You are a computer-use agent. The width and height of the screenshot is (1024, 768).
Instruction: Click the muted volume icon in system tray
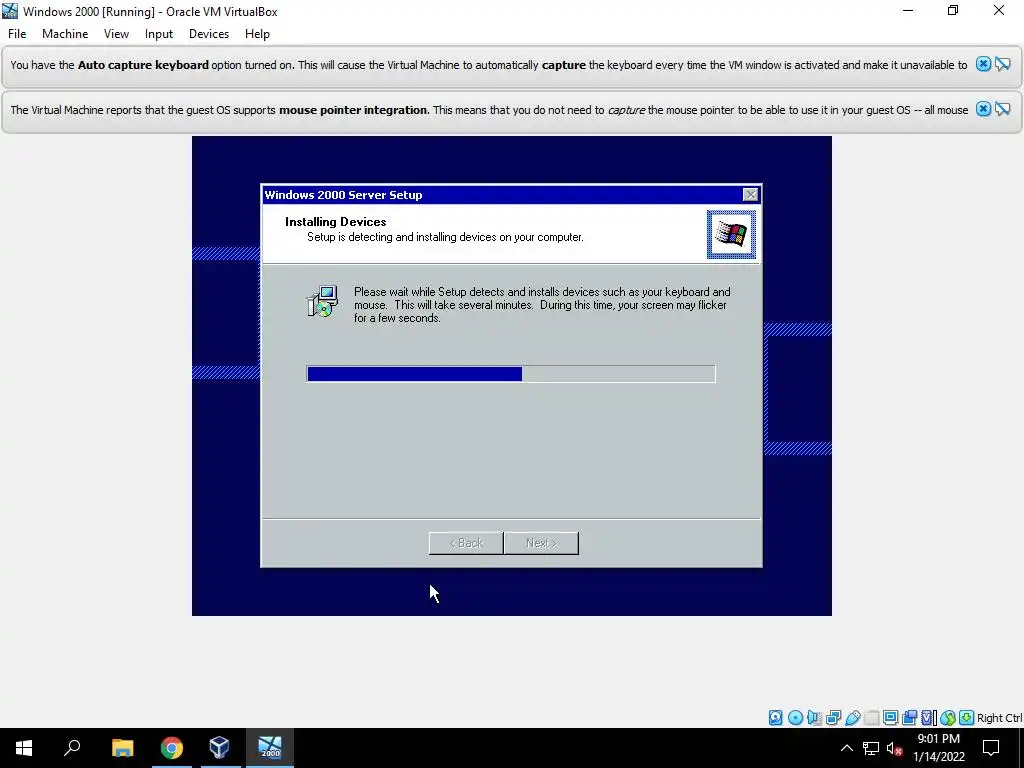(894, 748)
